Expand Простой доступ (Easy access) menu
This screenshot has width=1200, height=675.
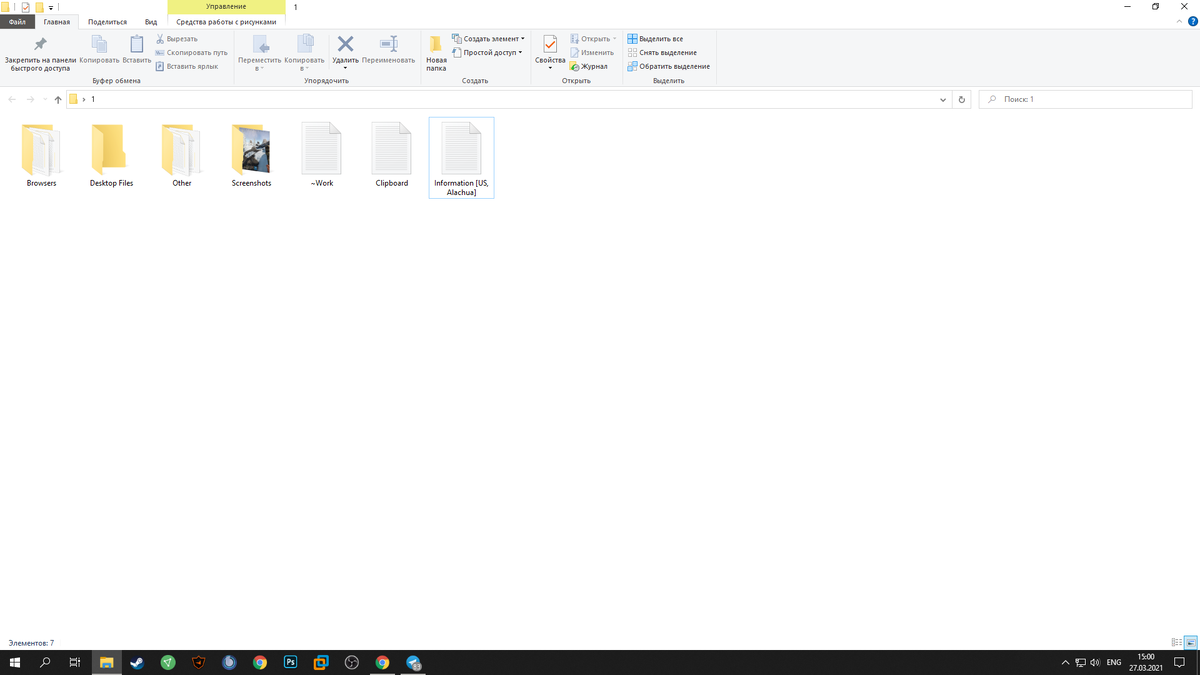coord(487,53)
